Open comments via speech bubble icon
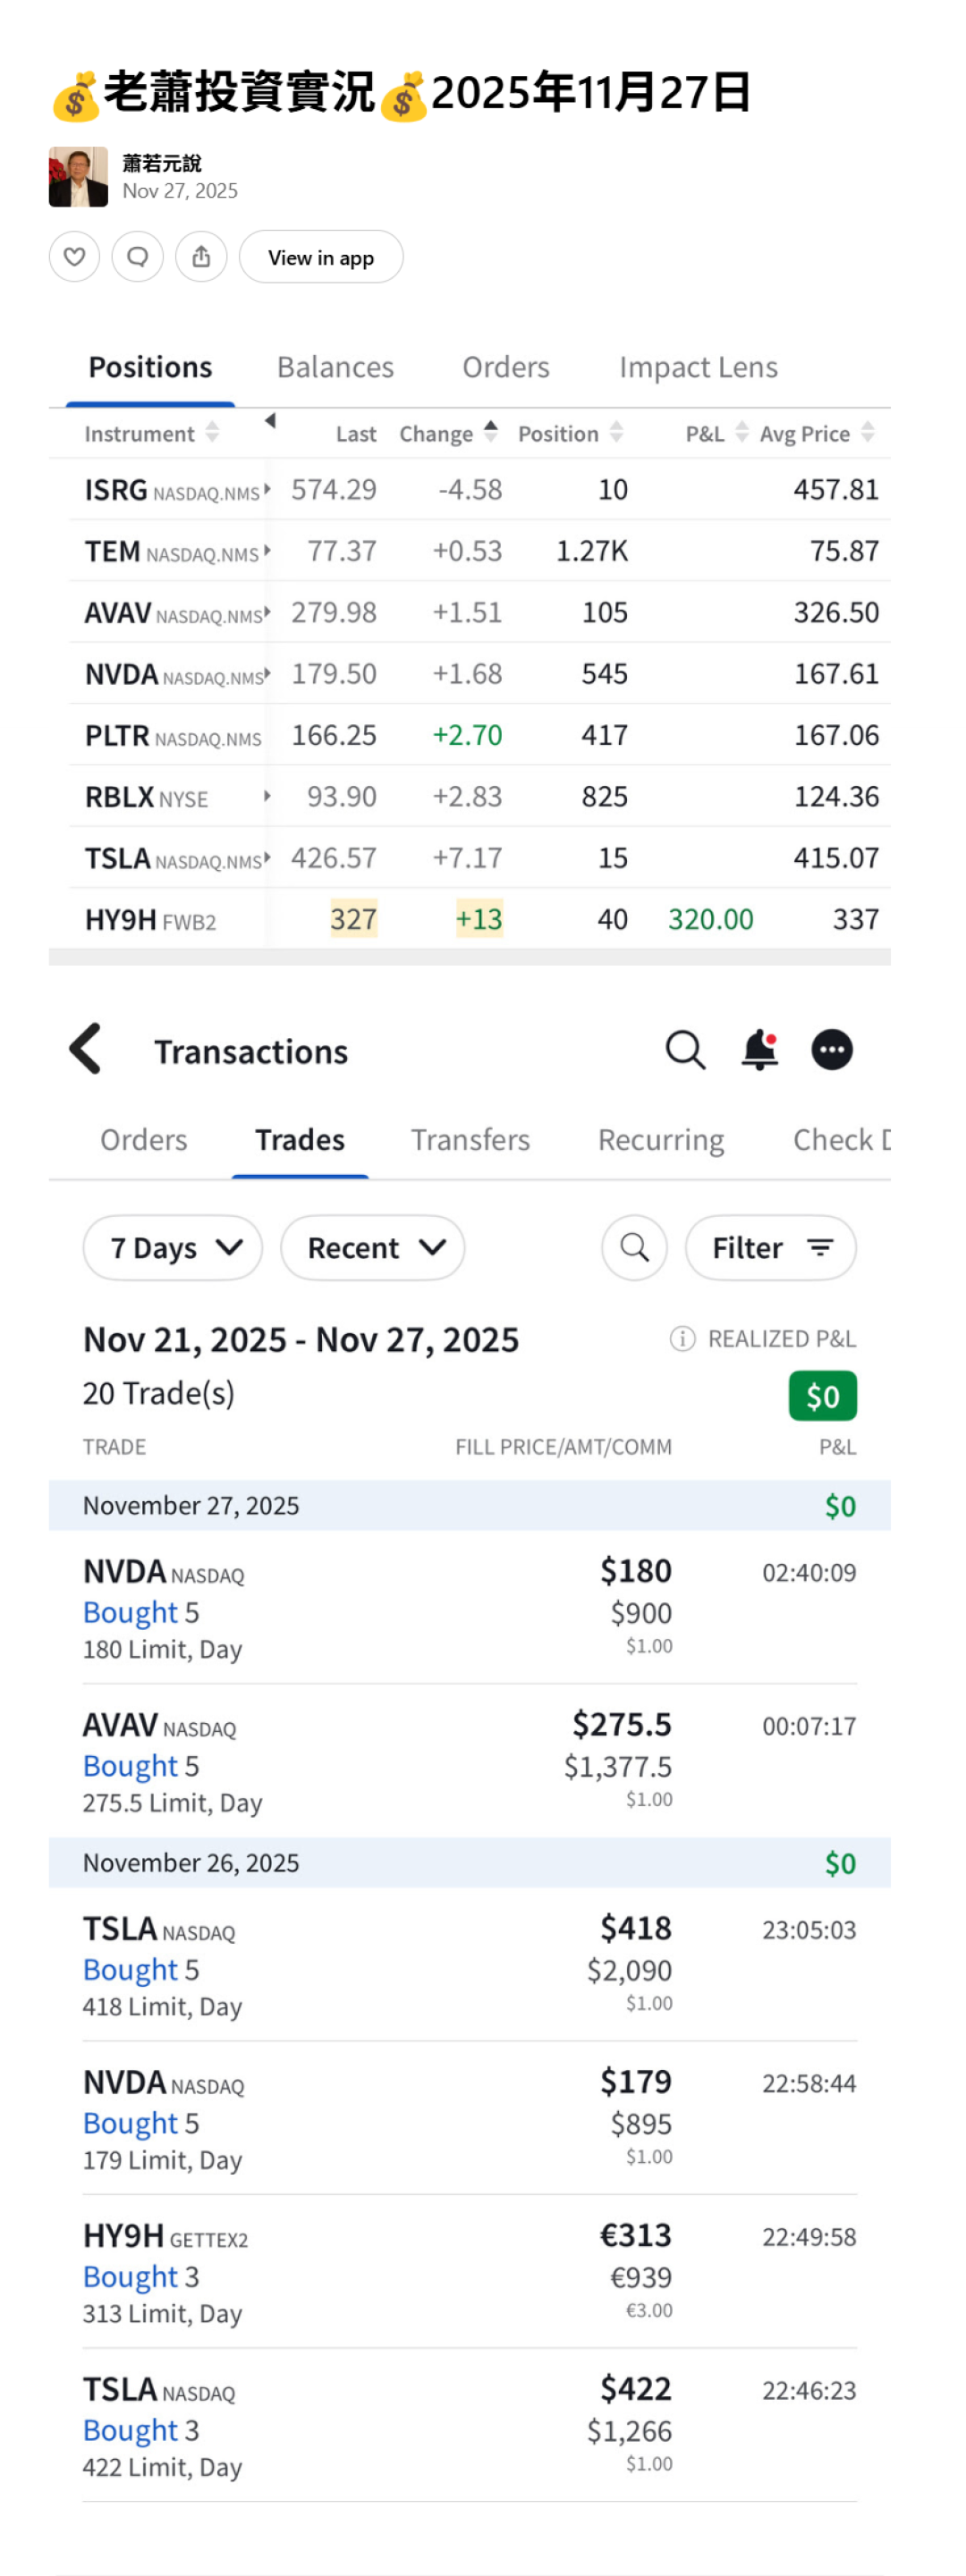This screenshot has width=966, height=2576. [138, 257]
